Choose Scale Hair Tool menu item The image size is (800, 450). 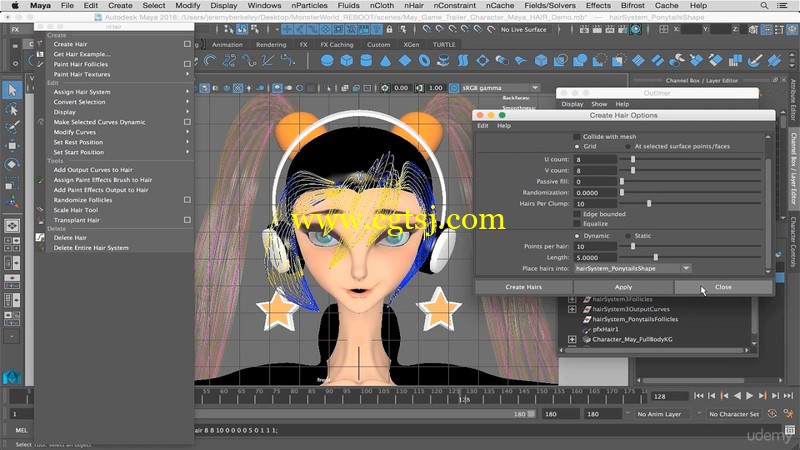(76, 210)
